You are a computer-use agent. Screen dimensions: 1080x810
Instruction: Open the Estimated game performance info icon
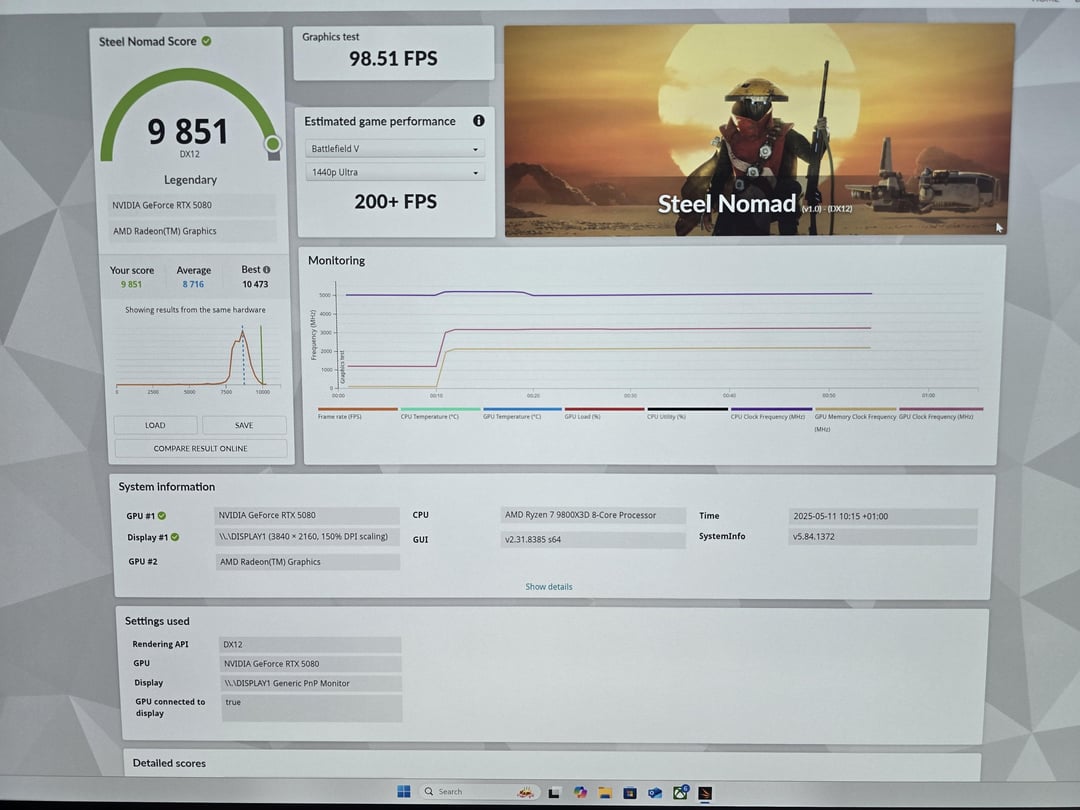479,121
